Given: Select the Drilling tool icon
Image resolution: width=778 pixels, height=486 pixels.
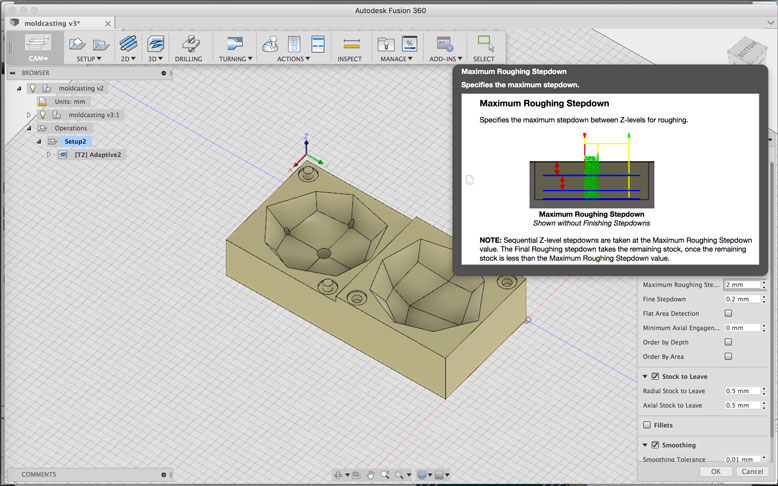Looking at the screenshot, I should click(x=190, y=44).
